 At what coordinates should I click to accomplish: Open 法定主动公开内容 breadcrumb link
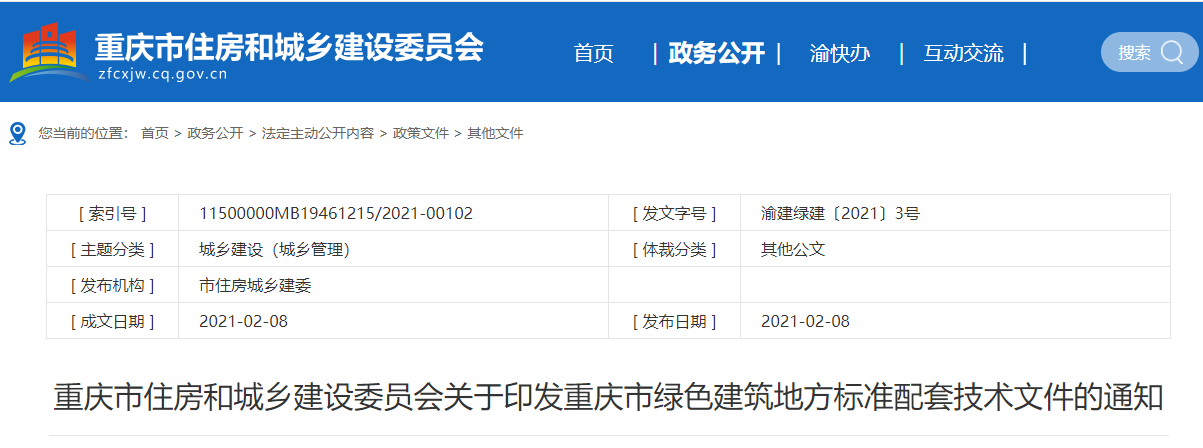[318, 133]
